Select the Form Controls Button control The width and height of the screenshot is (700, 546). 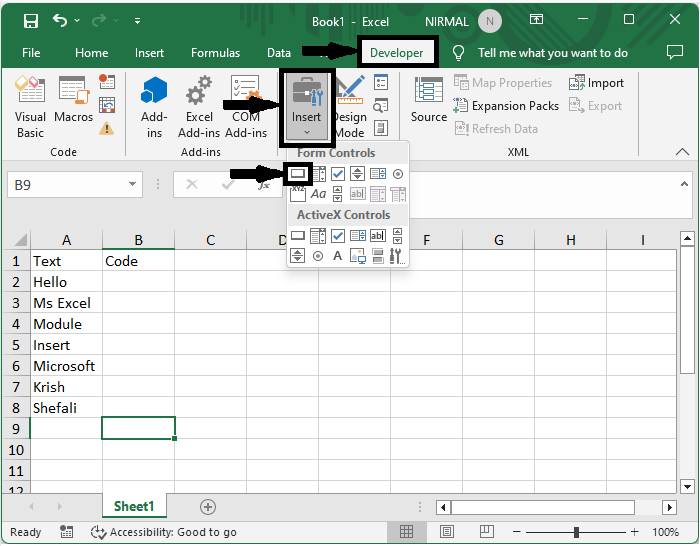tap(298, 174)
